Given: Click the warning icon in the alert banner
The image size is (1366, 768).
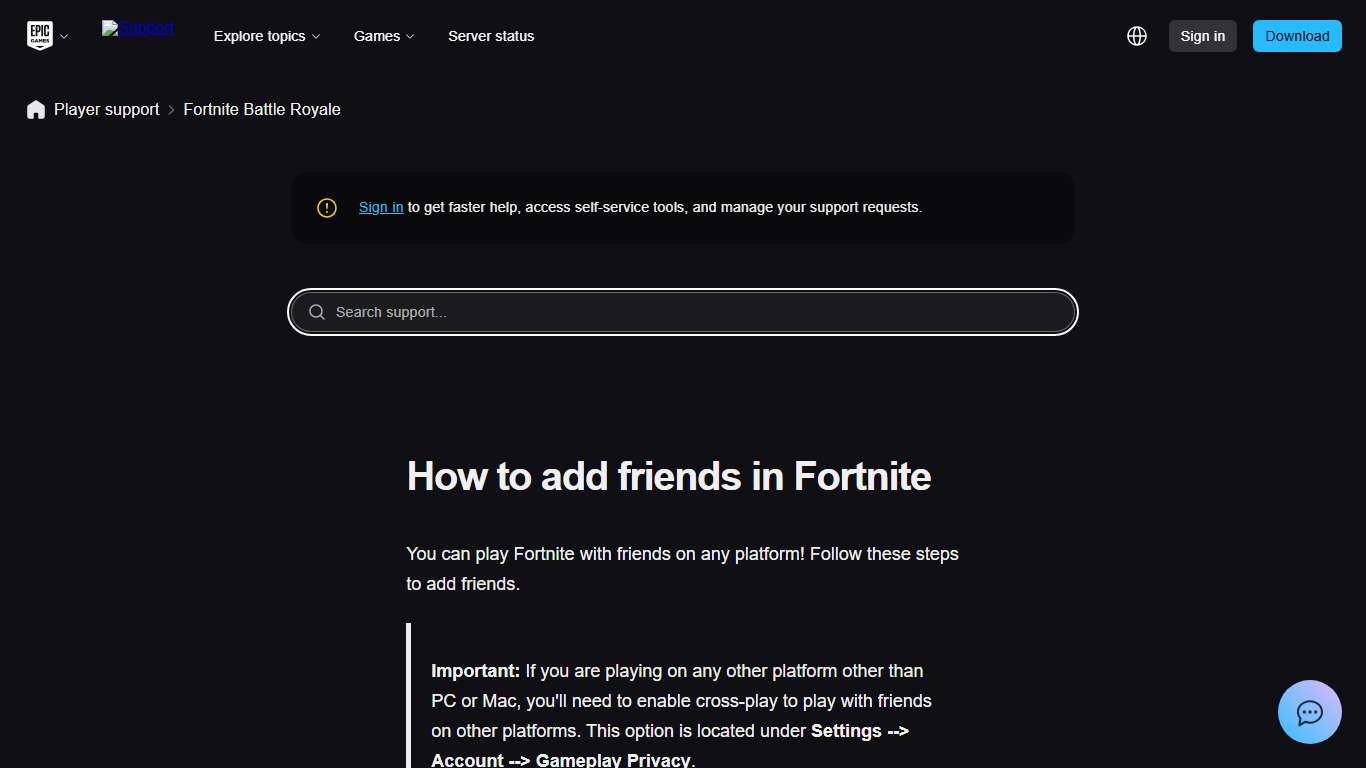Looking at the screenshot, I should (326, 207).
